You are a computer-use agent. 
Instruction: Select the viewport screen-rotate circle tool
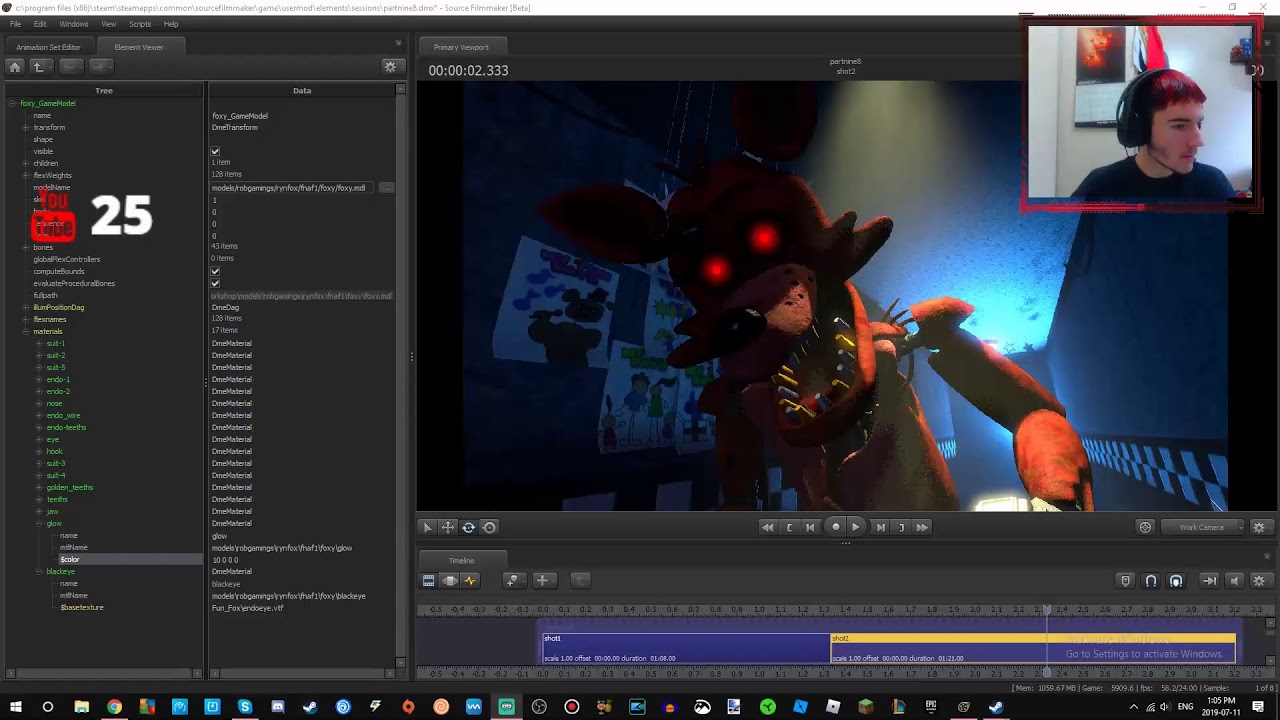(x=489, y=527)
